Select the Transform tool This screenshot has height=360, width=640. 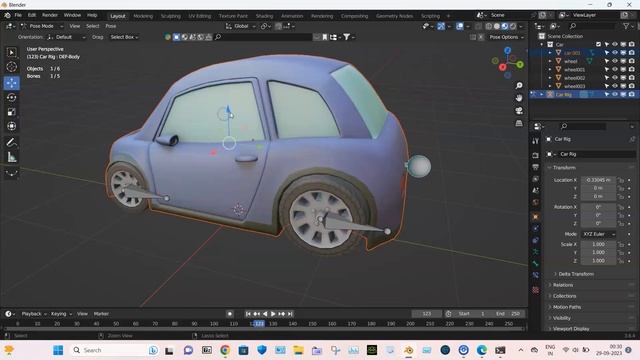pos(11,126)
